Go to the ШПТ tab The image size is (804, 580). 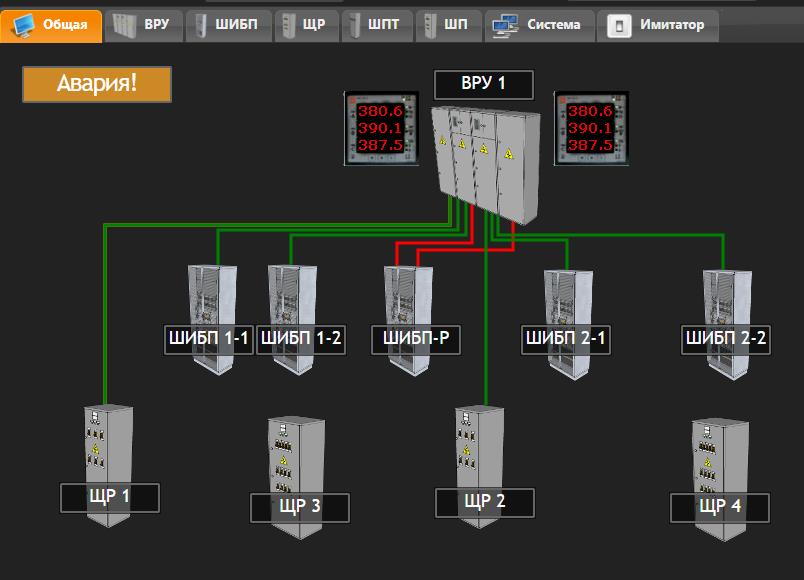coord(379,25)
